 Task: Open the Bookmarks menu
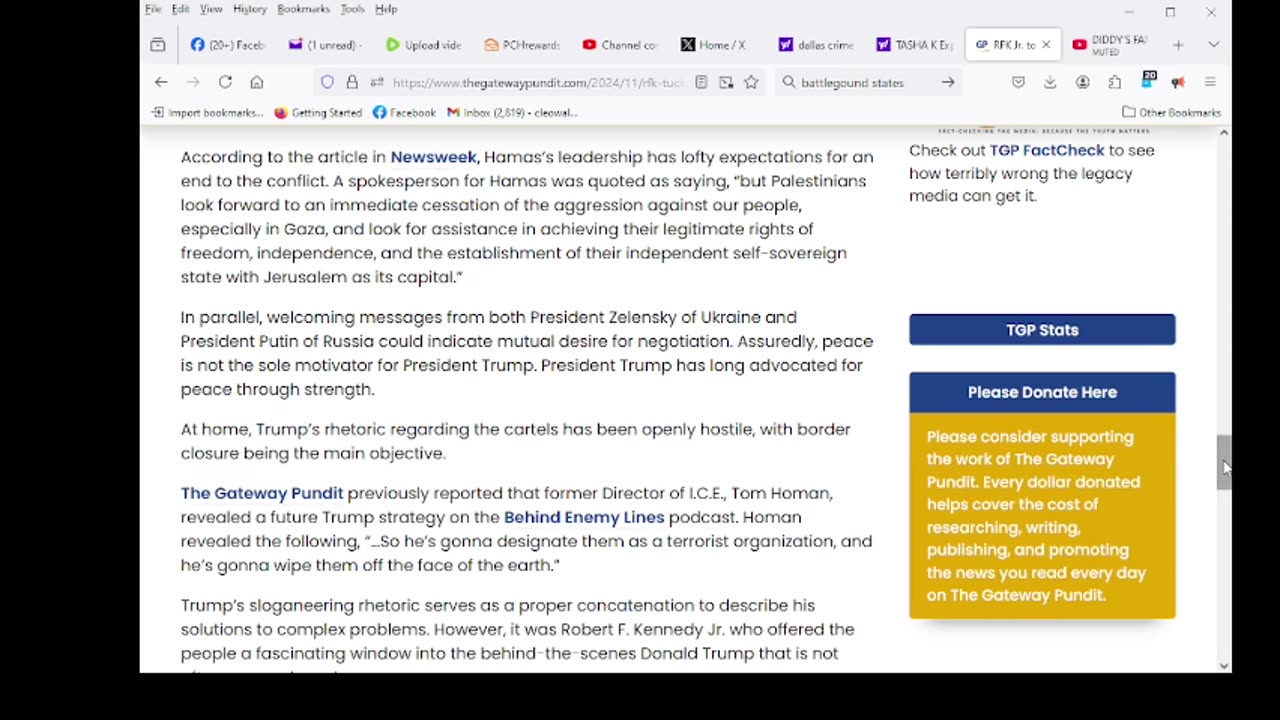(x=303, y=9)
